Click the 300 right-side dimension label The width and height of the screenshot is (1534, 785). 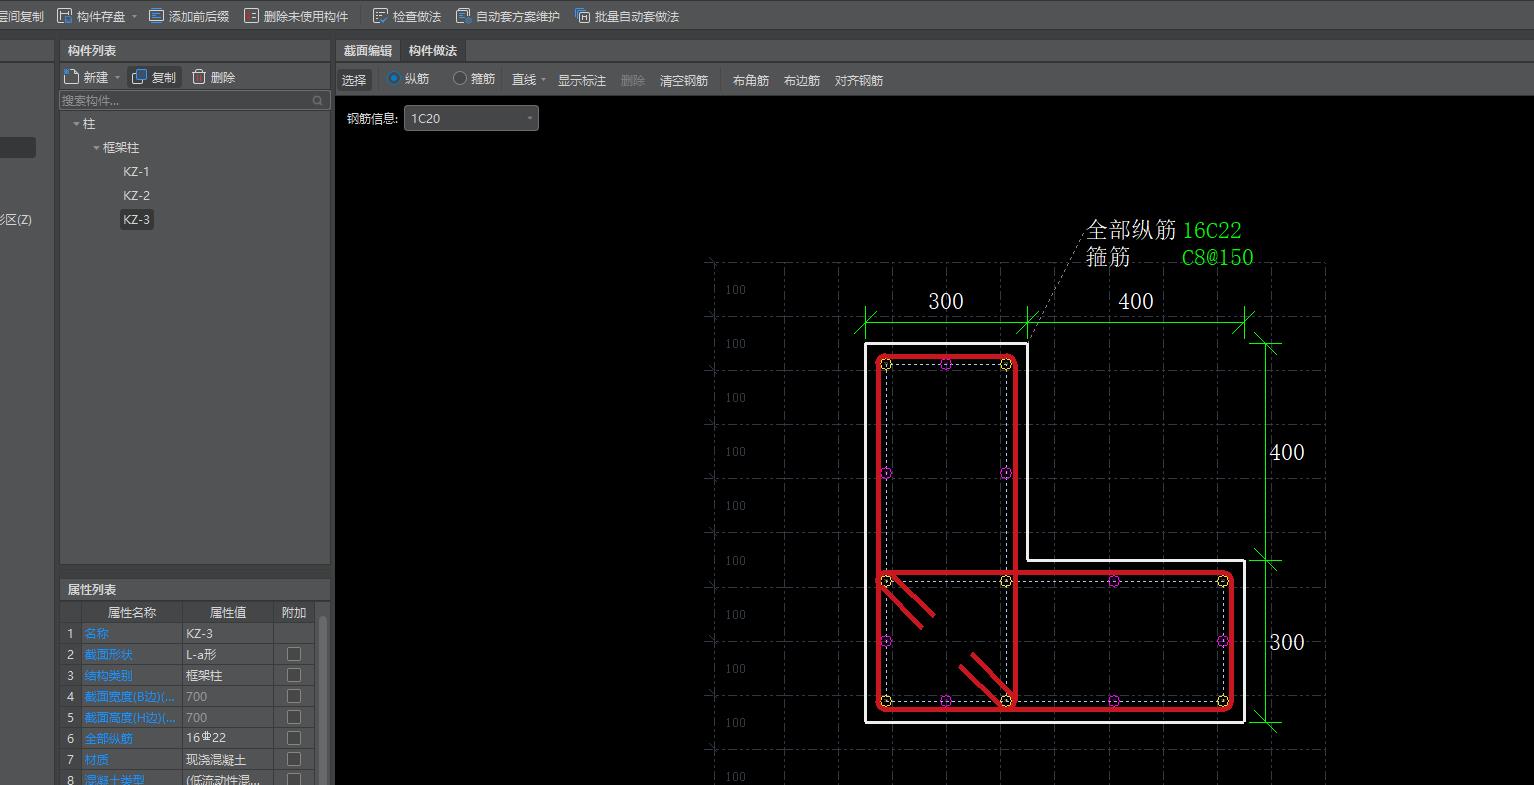click(x=1287, y=642)
